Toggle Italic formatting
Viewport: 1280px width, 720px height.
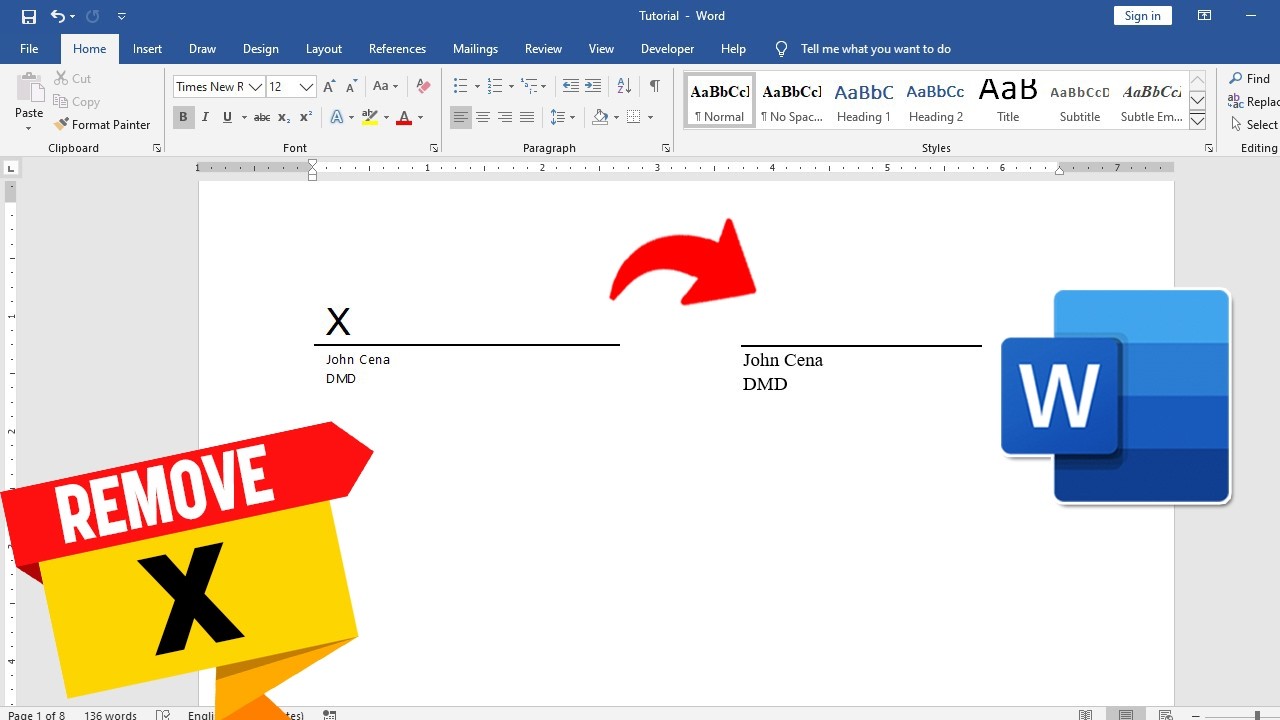pyautogui.click(x=205, y=117)
